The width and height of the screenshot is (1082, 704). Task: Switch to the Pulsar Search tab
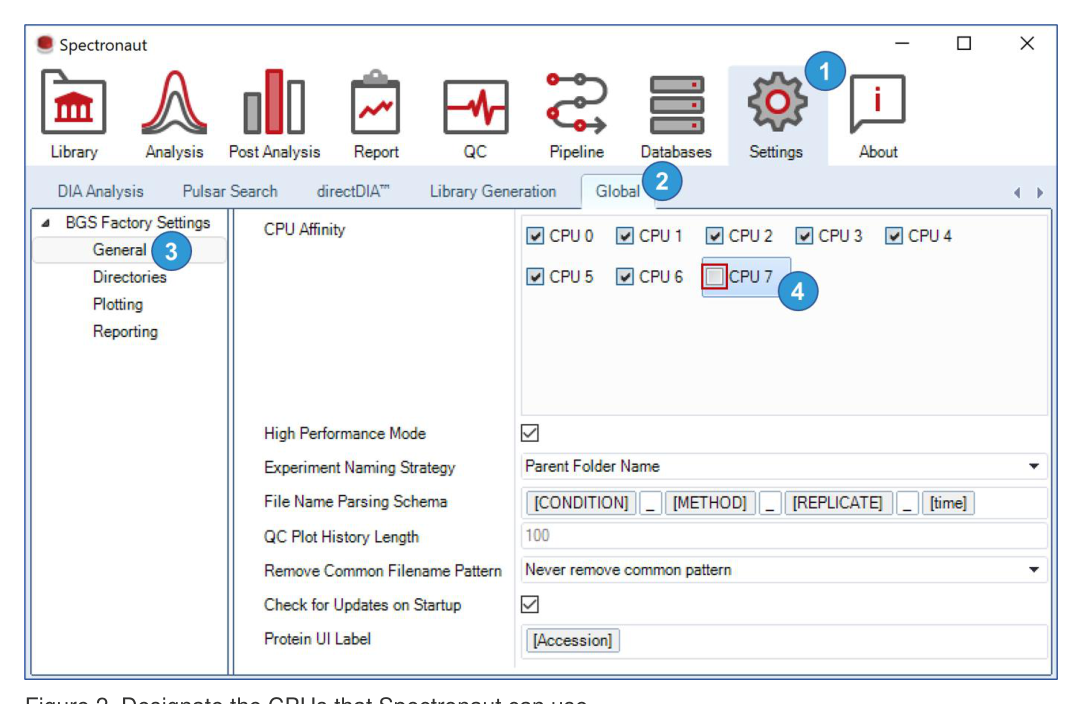230,191
